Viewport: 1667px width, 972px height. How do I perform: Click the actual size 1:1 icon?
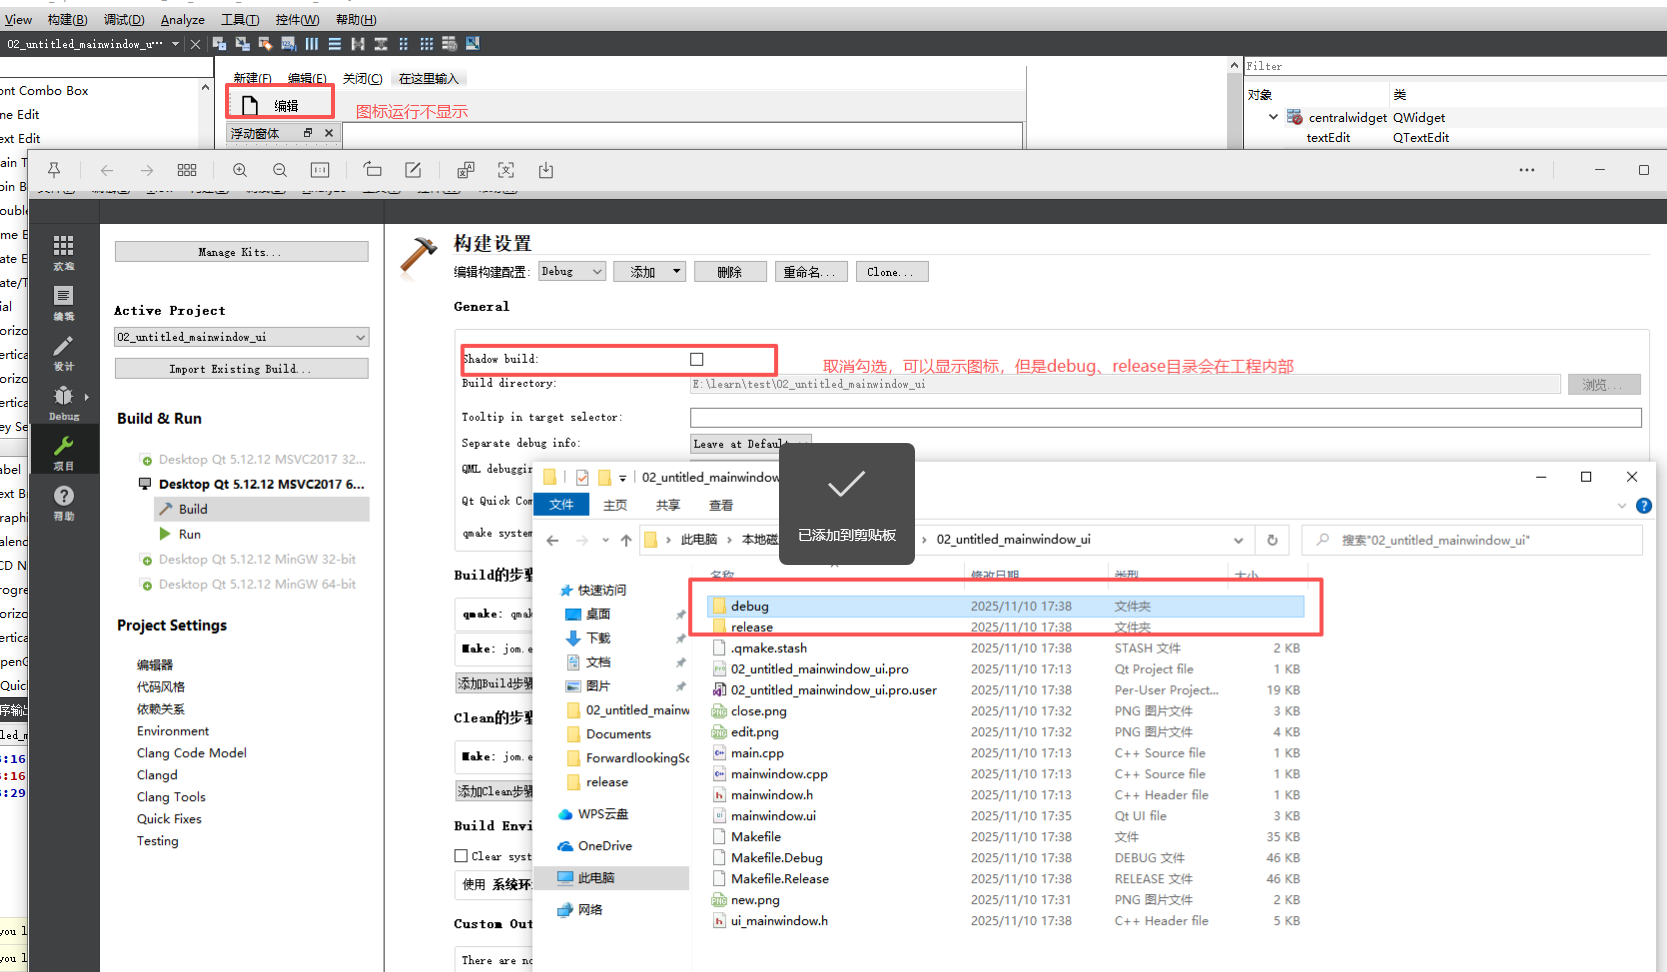pos(320,170)
